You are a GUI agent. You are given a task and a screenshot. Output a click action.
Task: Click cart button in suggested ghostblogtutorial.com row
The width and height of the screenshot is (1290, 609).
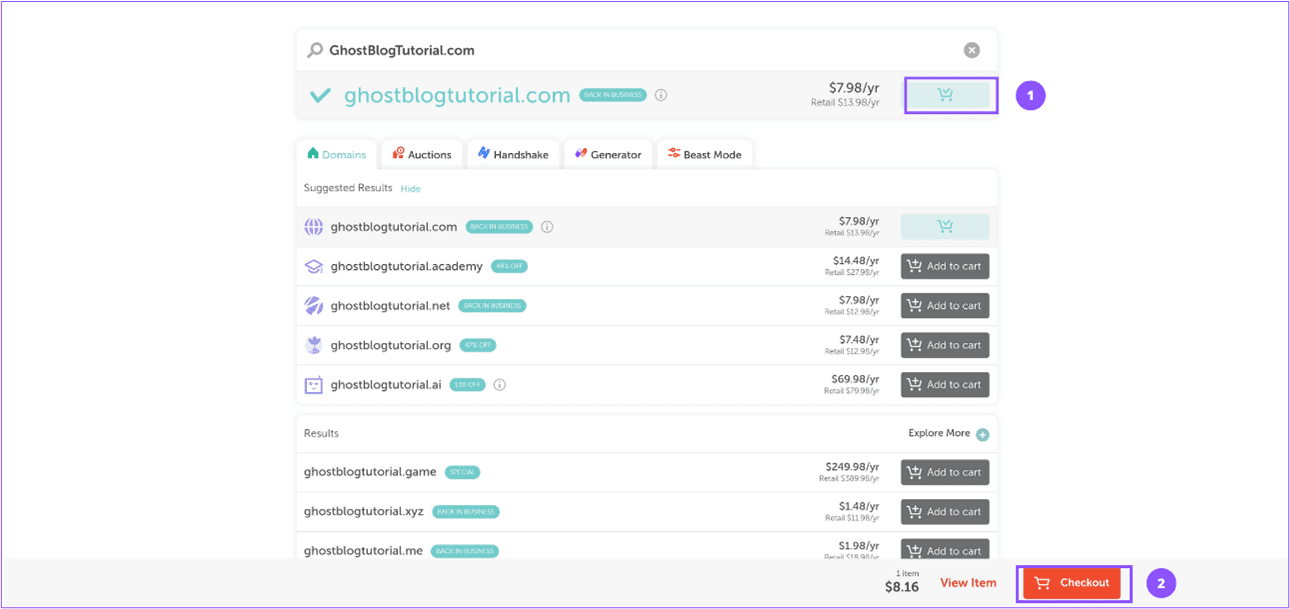pyautogui.click(x=945, y=227)
